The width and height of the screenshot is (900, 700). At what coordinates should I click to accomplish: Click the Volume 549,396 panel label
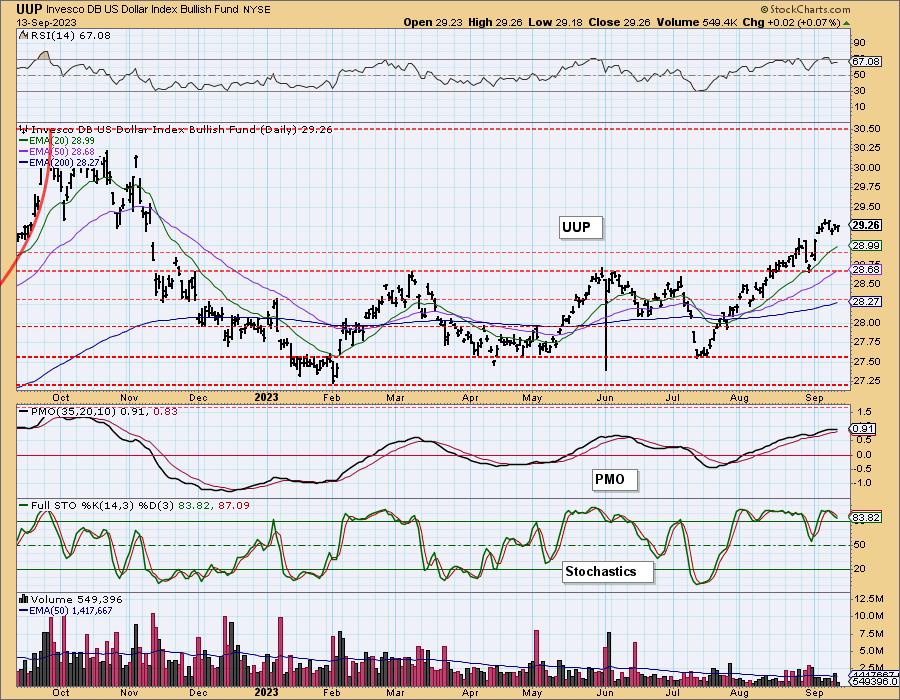click(x=75, y=600)
